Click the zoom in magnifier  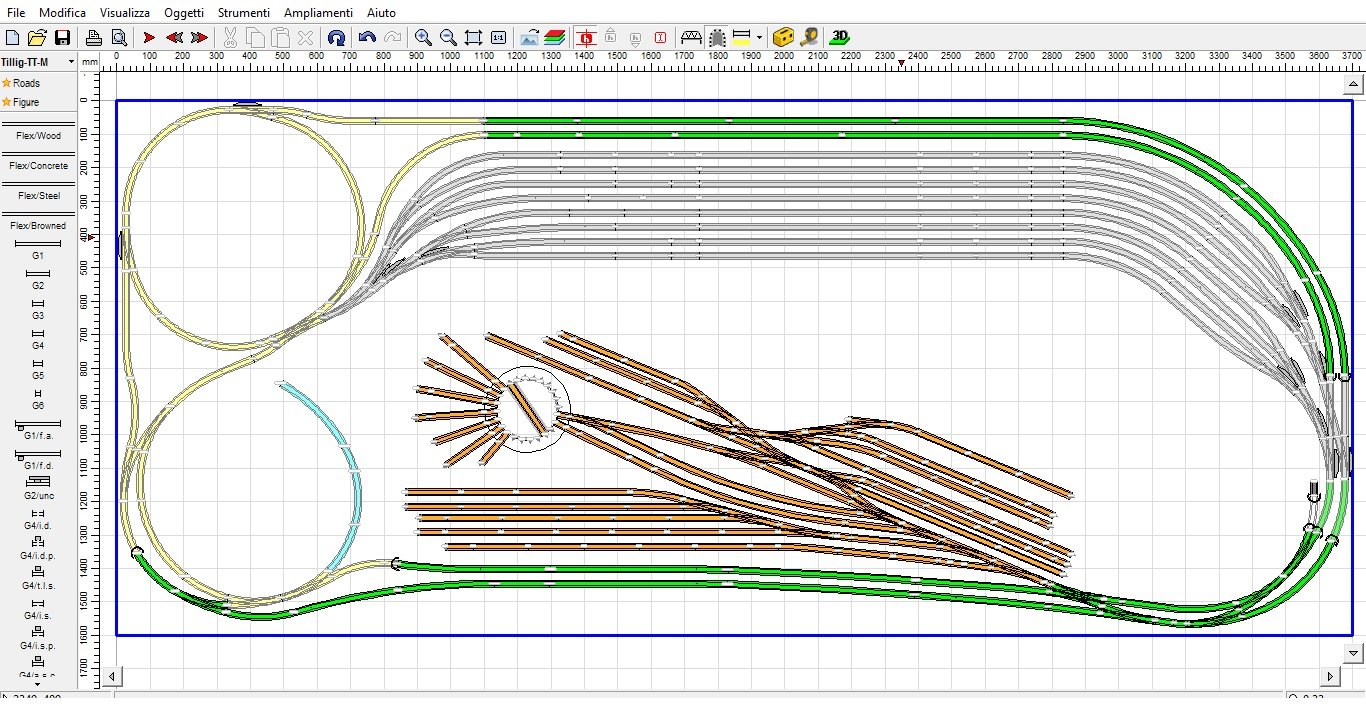coord(423,37)
